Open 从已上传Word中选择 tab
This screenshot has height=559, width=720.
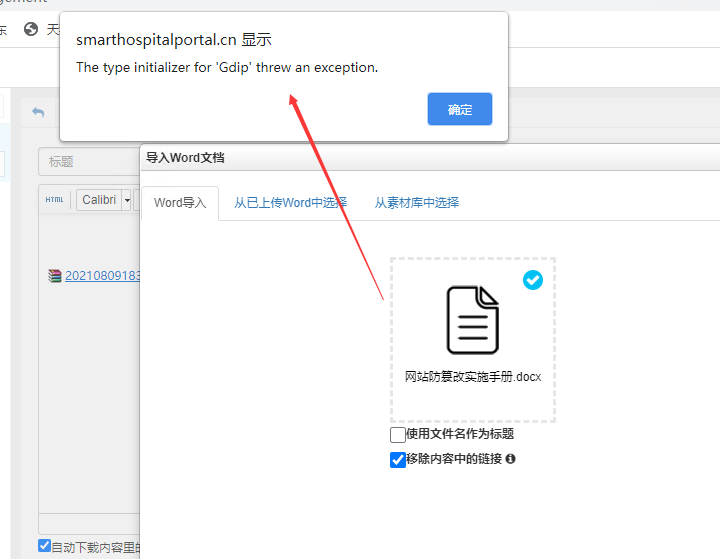coord(291,202)
